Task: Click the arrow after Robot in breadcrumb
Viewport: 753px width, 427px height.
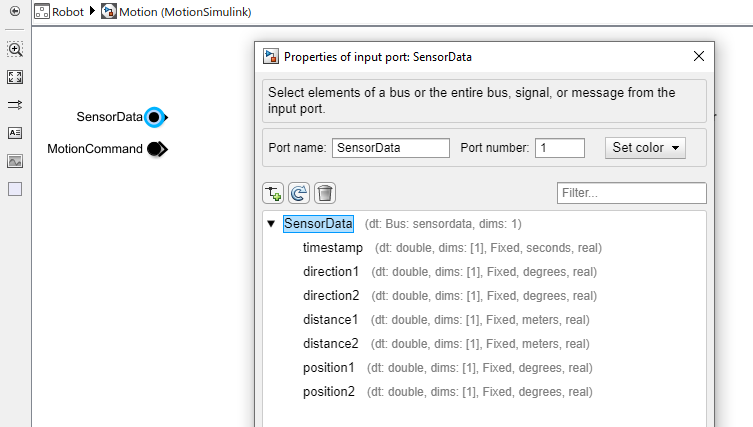Action: 92,12
